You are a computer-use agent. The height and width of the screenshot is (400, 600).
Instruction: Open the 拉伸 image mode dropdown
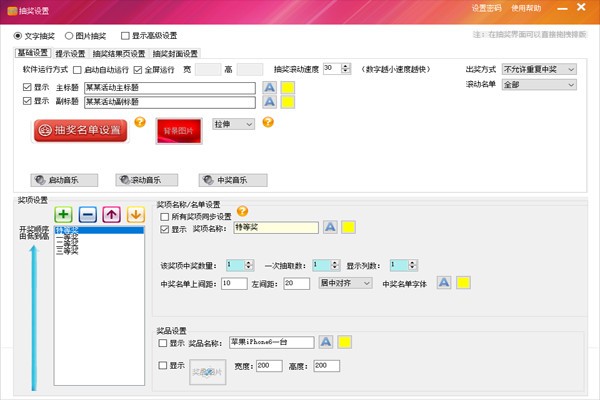point(234,124)
